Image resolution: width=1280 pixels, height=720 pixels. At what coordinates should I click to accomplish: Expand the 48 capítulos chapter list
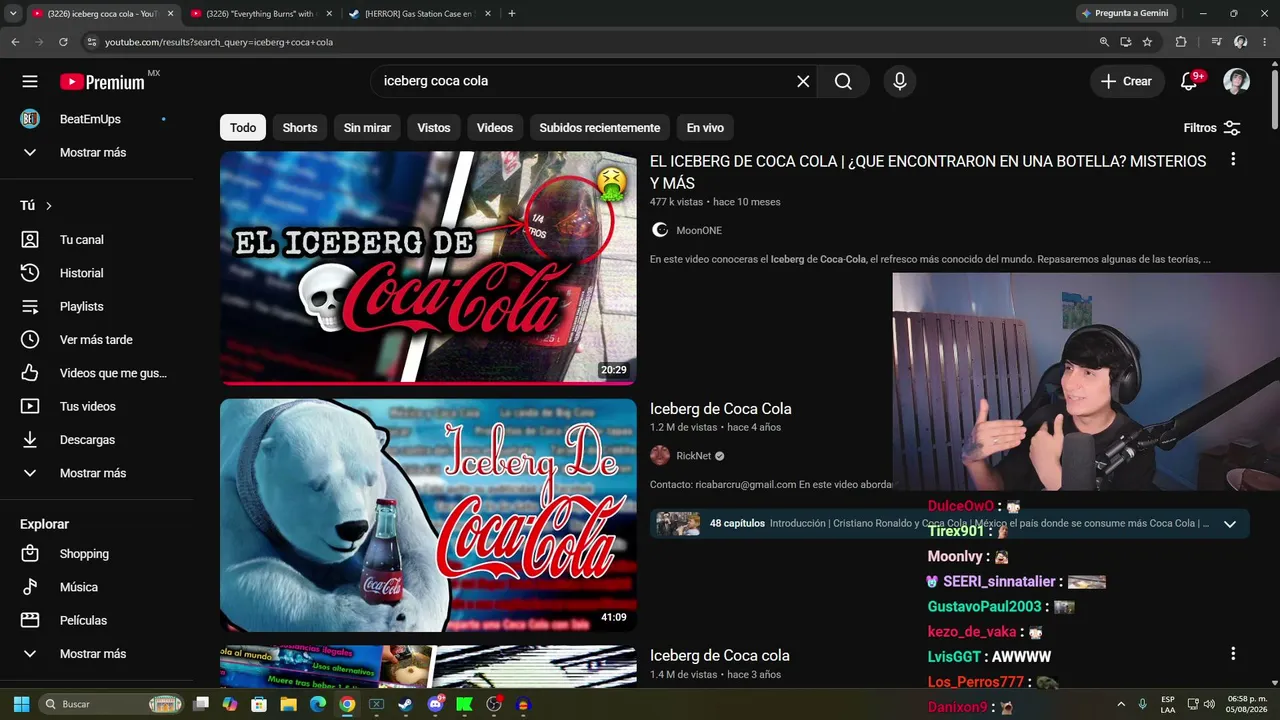tap(1230, 523)
